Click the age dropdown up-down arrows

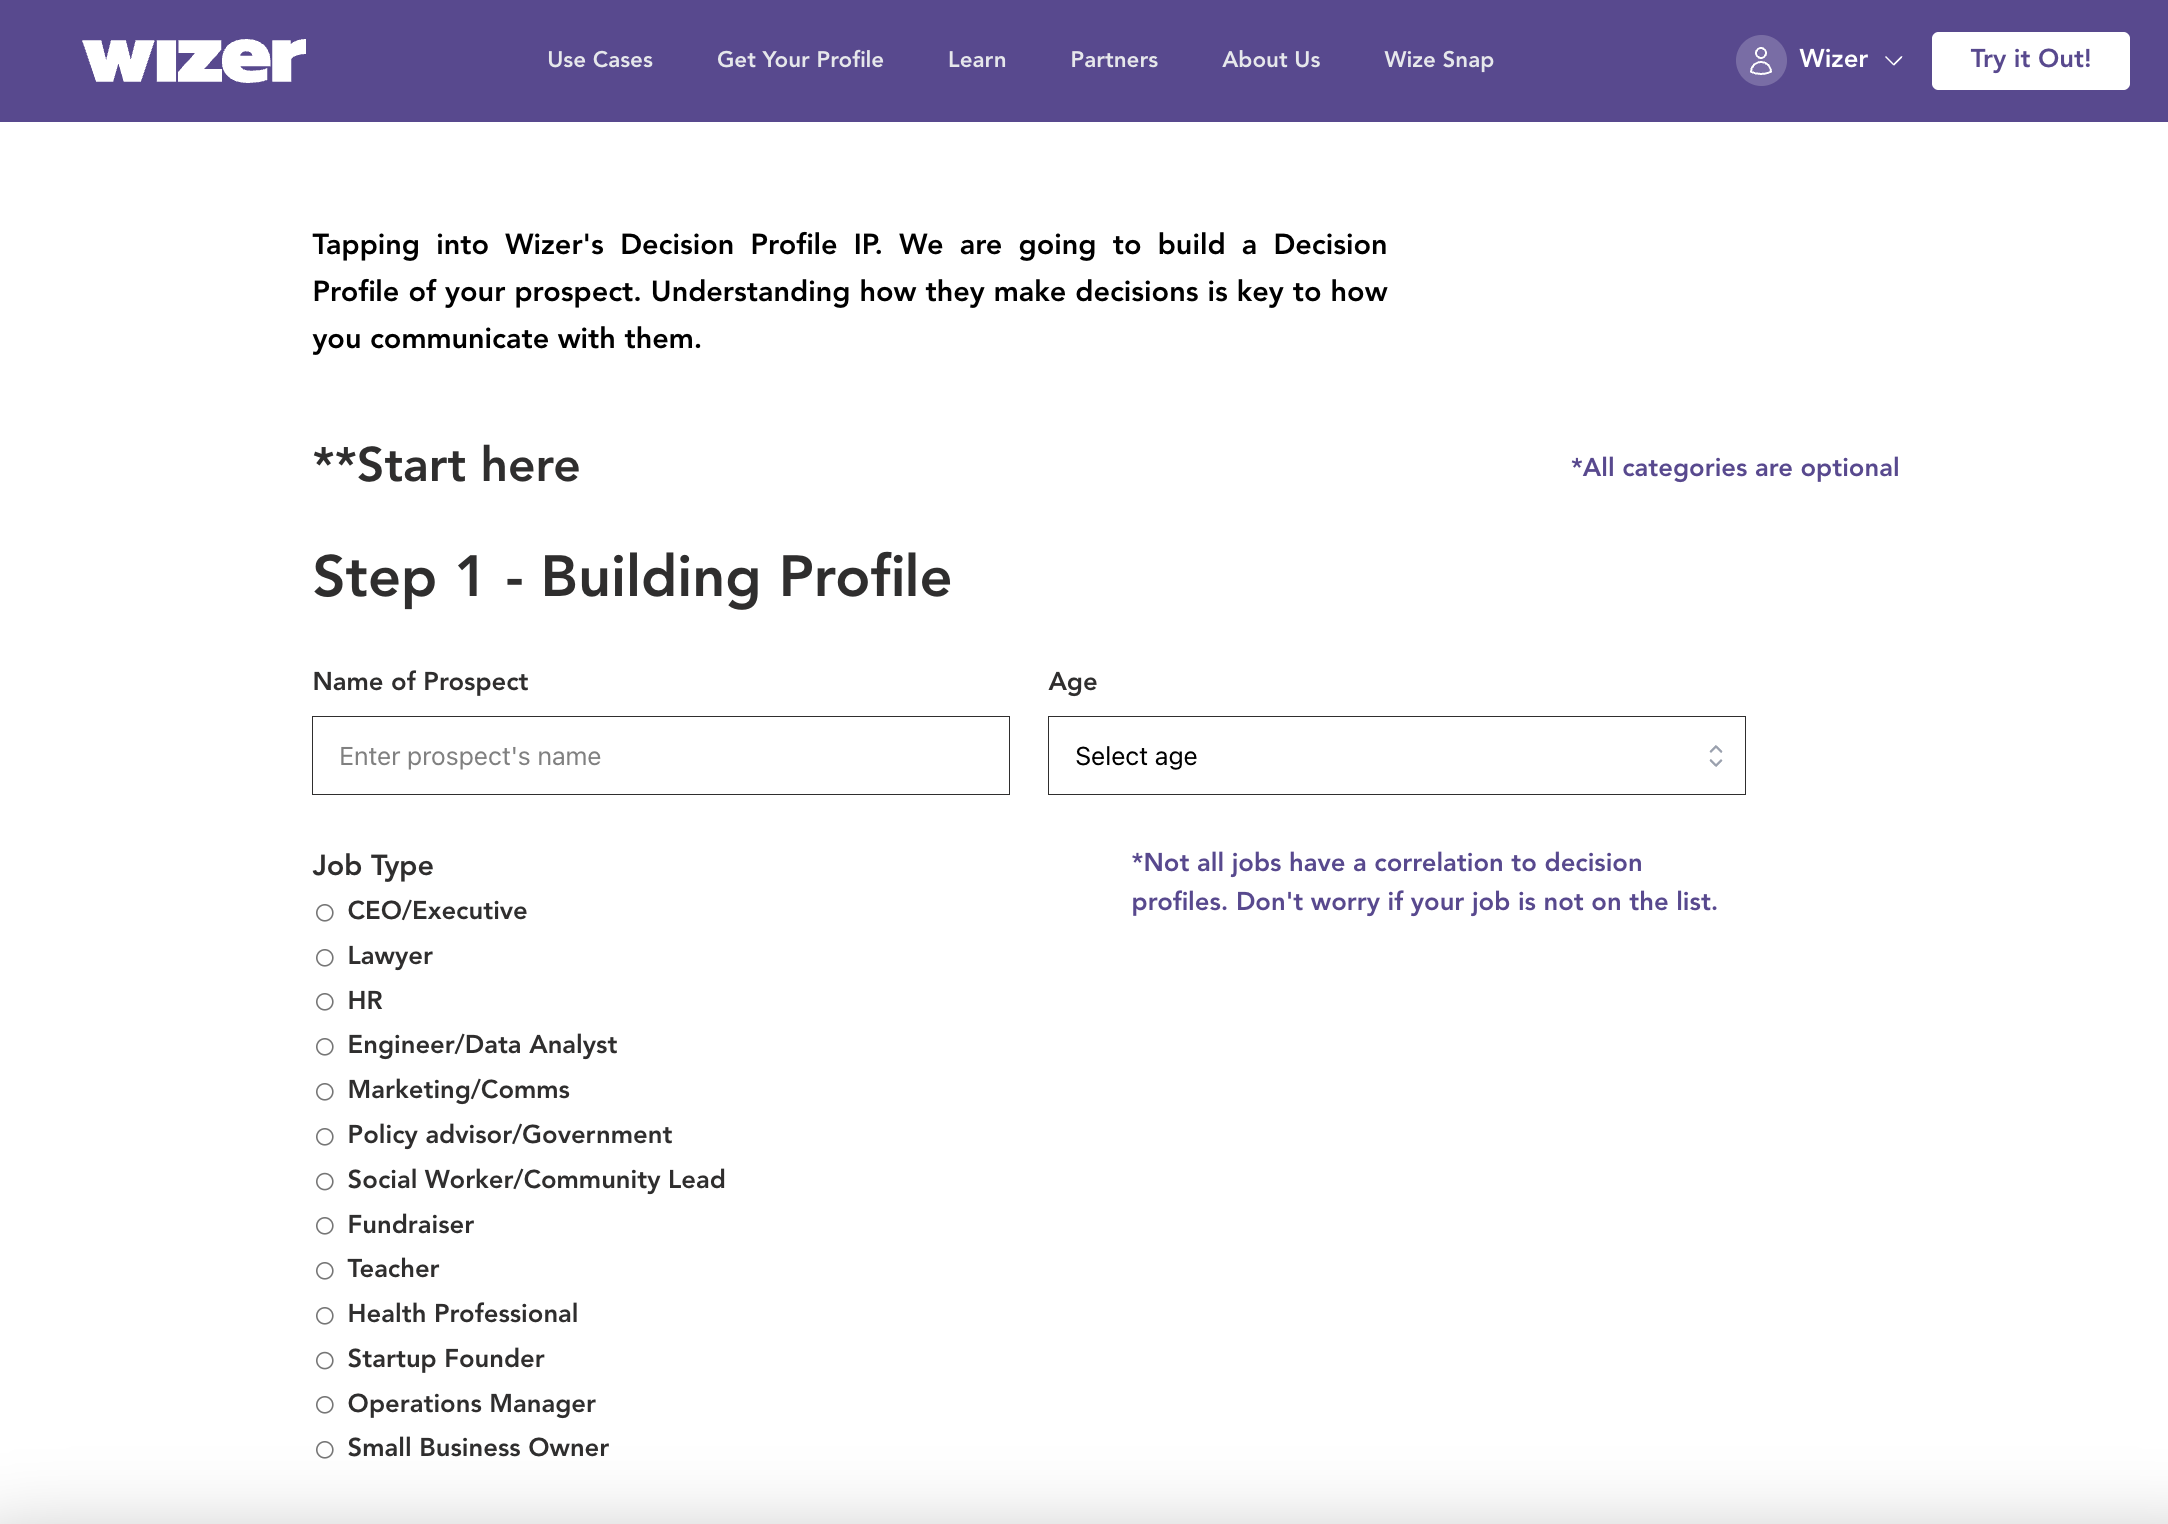coord(1715,756)
